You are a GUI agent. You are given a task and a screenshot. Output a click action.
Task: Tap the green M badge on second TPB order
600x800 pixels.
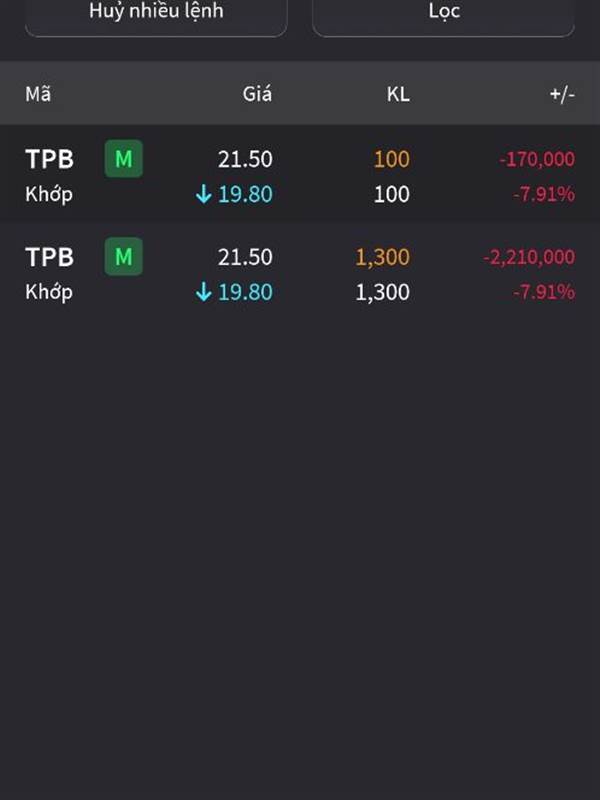123,257
